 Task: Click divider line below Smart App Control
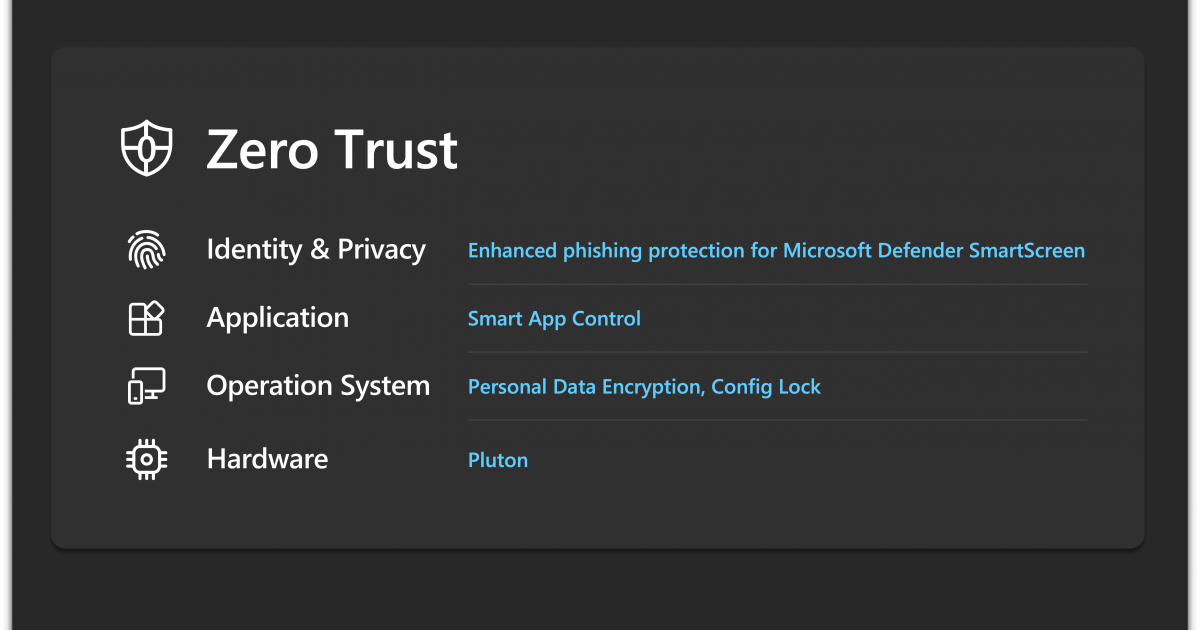click(x=778, y=352)
